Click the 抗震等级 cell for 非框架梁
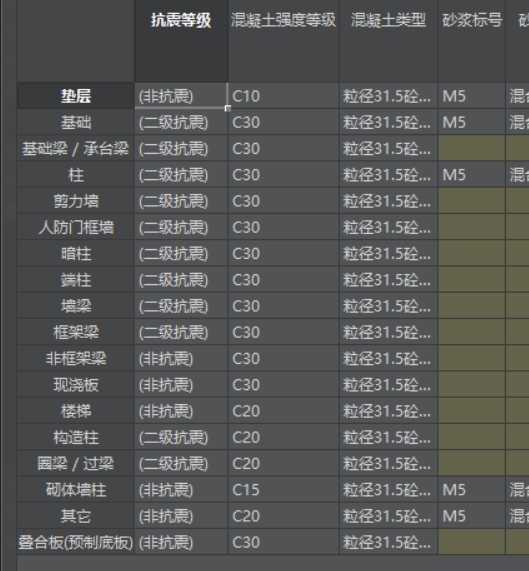Screen dimensions: 529x571 (181, 358)
